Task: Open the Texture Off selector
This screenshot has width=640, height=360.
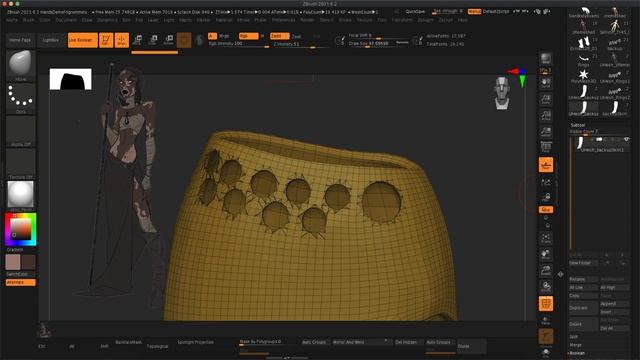Action: click(20, 164)
